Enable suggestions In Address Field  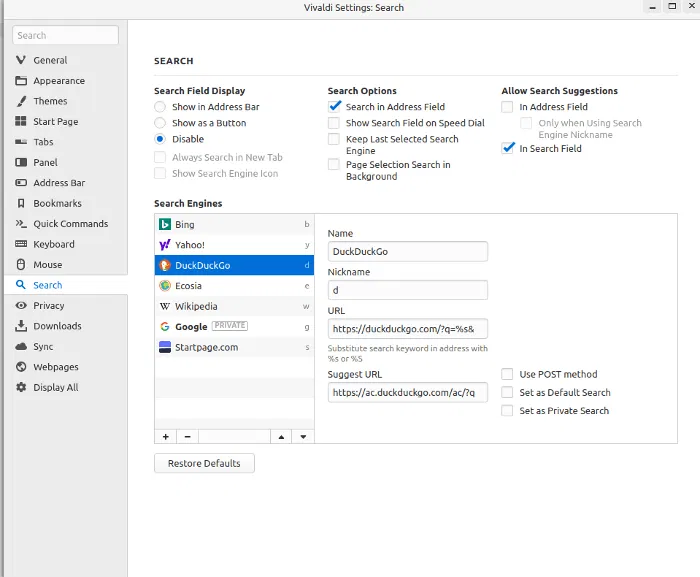[507, 107]
